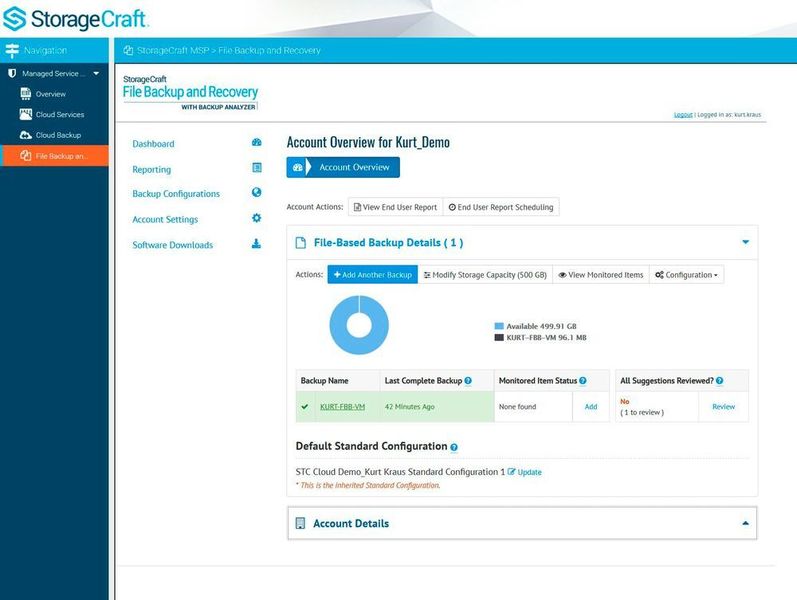Click the storage usage donut chart
Image resolution: width=797 pixels, height=600 pixels.
[359, 325]
